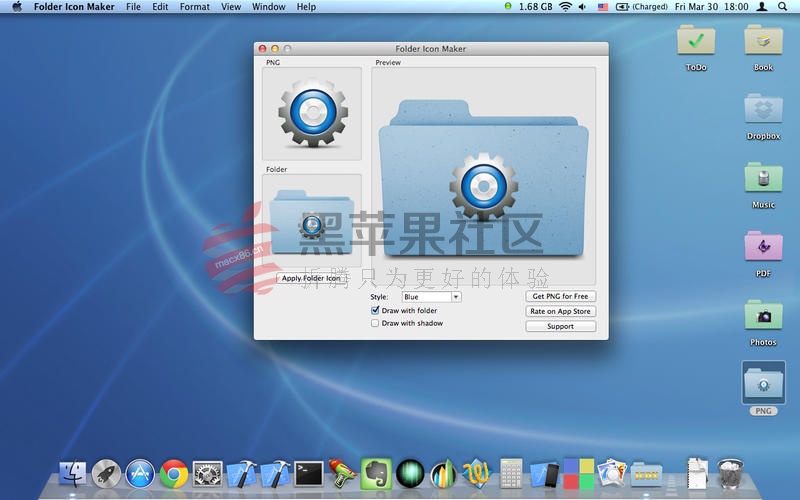Click the 1.68 GB memory indicator
The height and width of the screenshot is (500, 800).
point(529,7)
